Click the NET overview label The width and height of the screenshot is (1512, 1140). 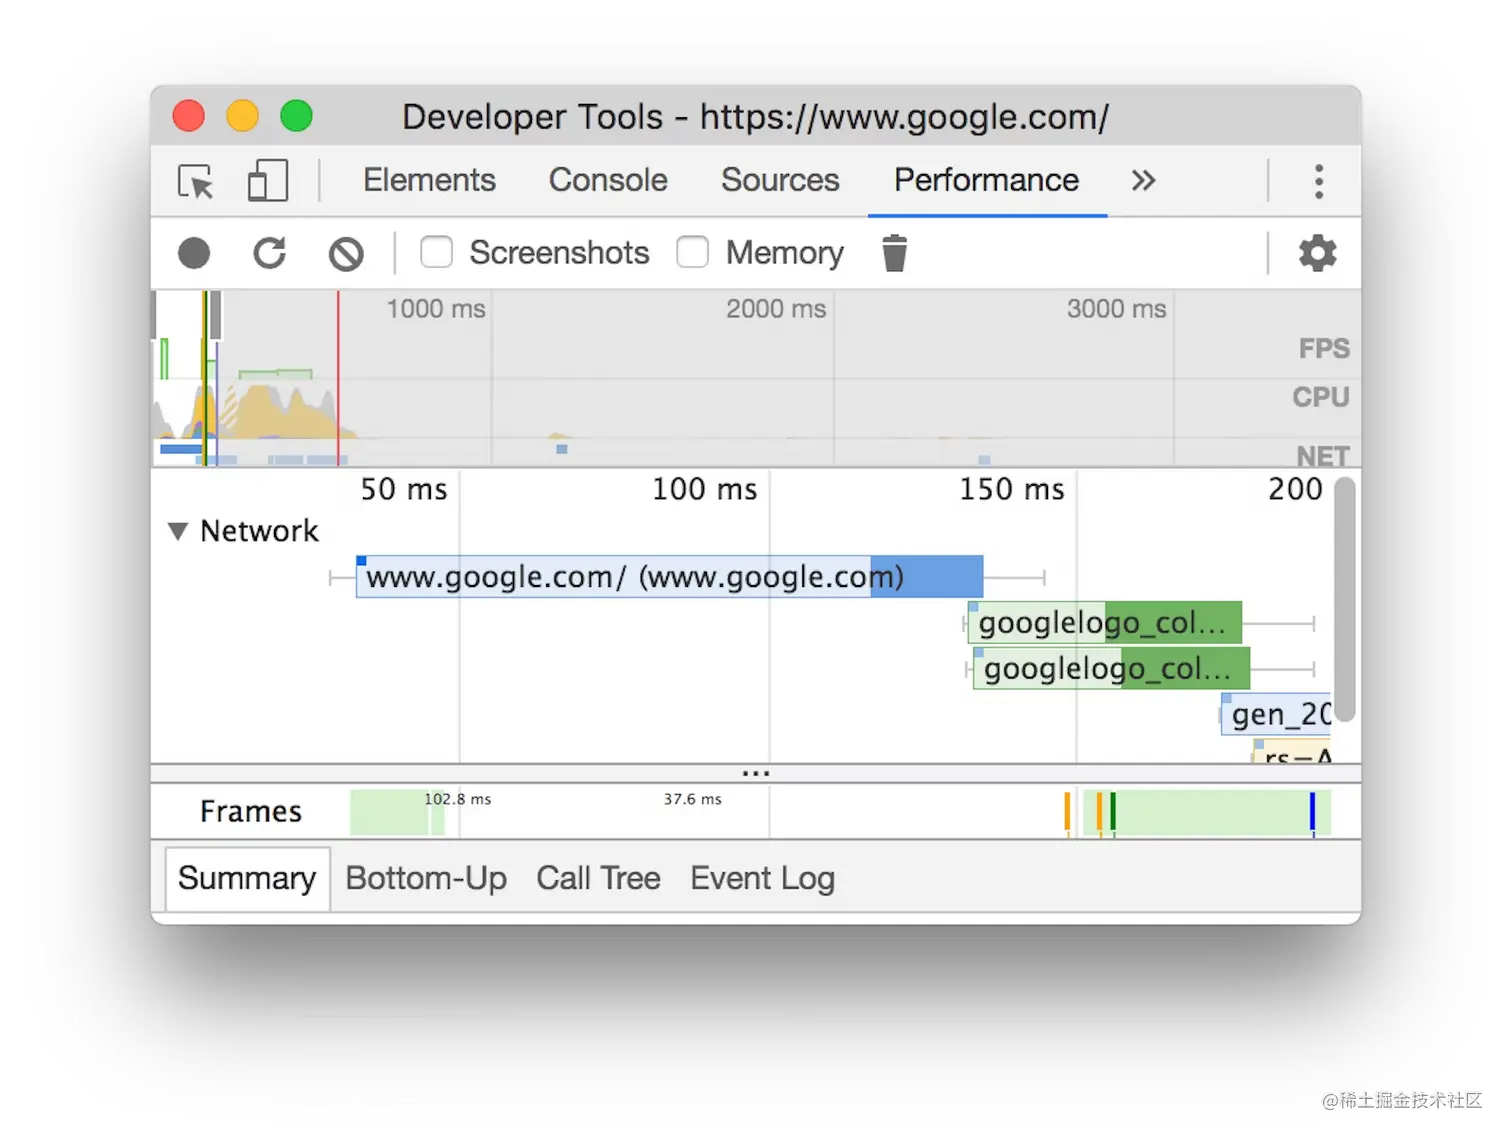click(x=1323, y=456)
